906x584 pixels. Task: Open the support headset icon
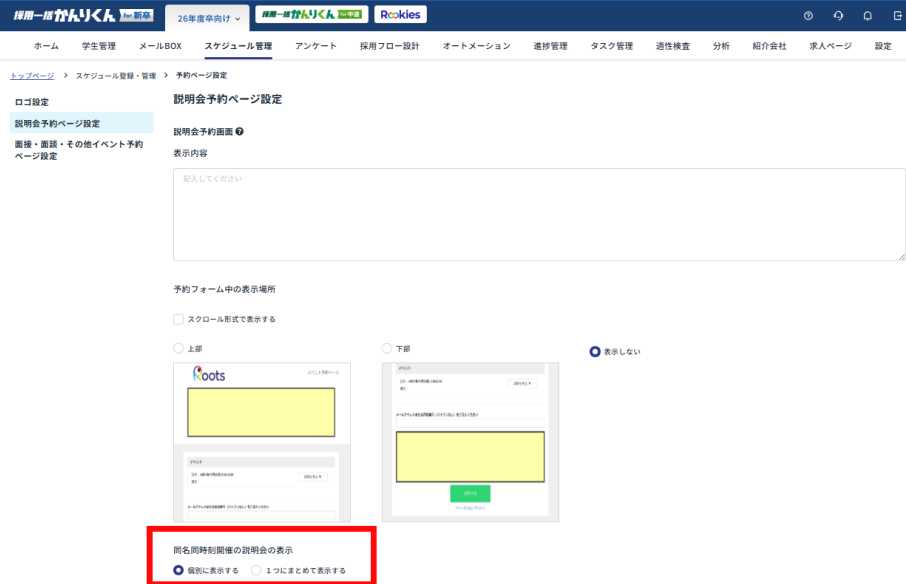(x=837, y=16)
